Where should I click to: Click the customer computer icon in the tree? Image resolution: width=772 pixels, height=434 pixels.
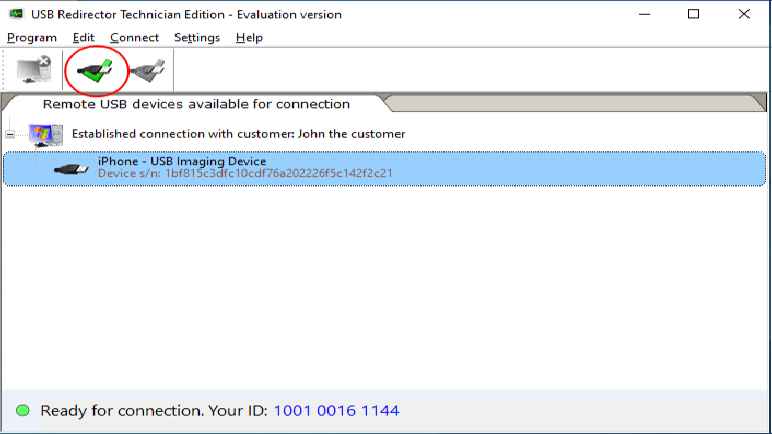[45, 134]
